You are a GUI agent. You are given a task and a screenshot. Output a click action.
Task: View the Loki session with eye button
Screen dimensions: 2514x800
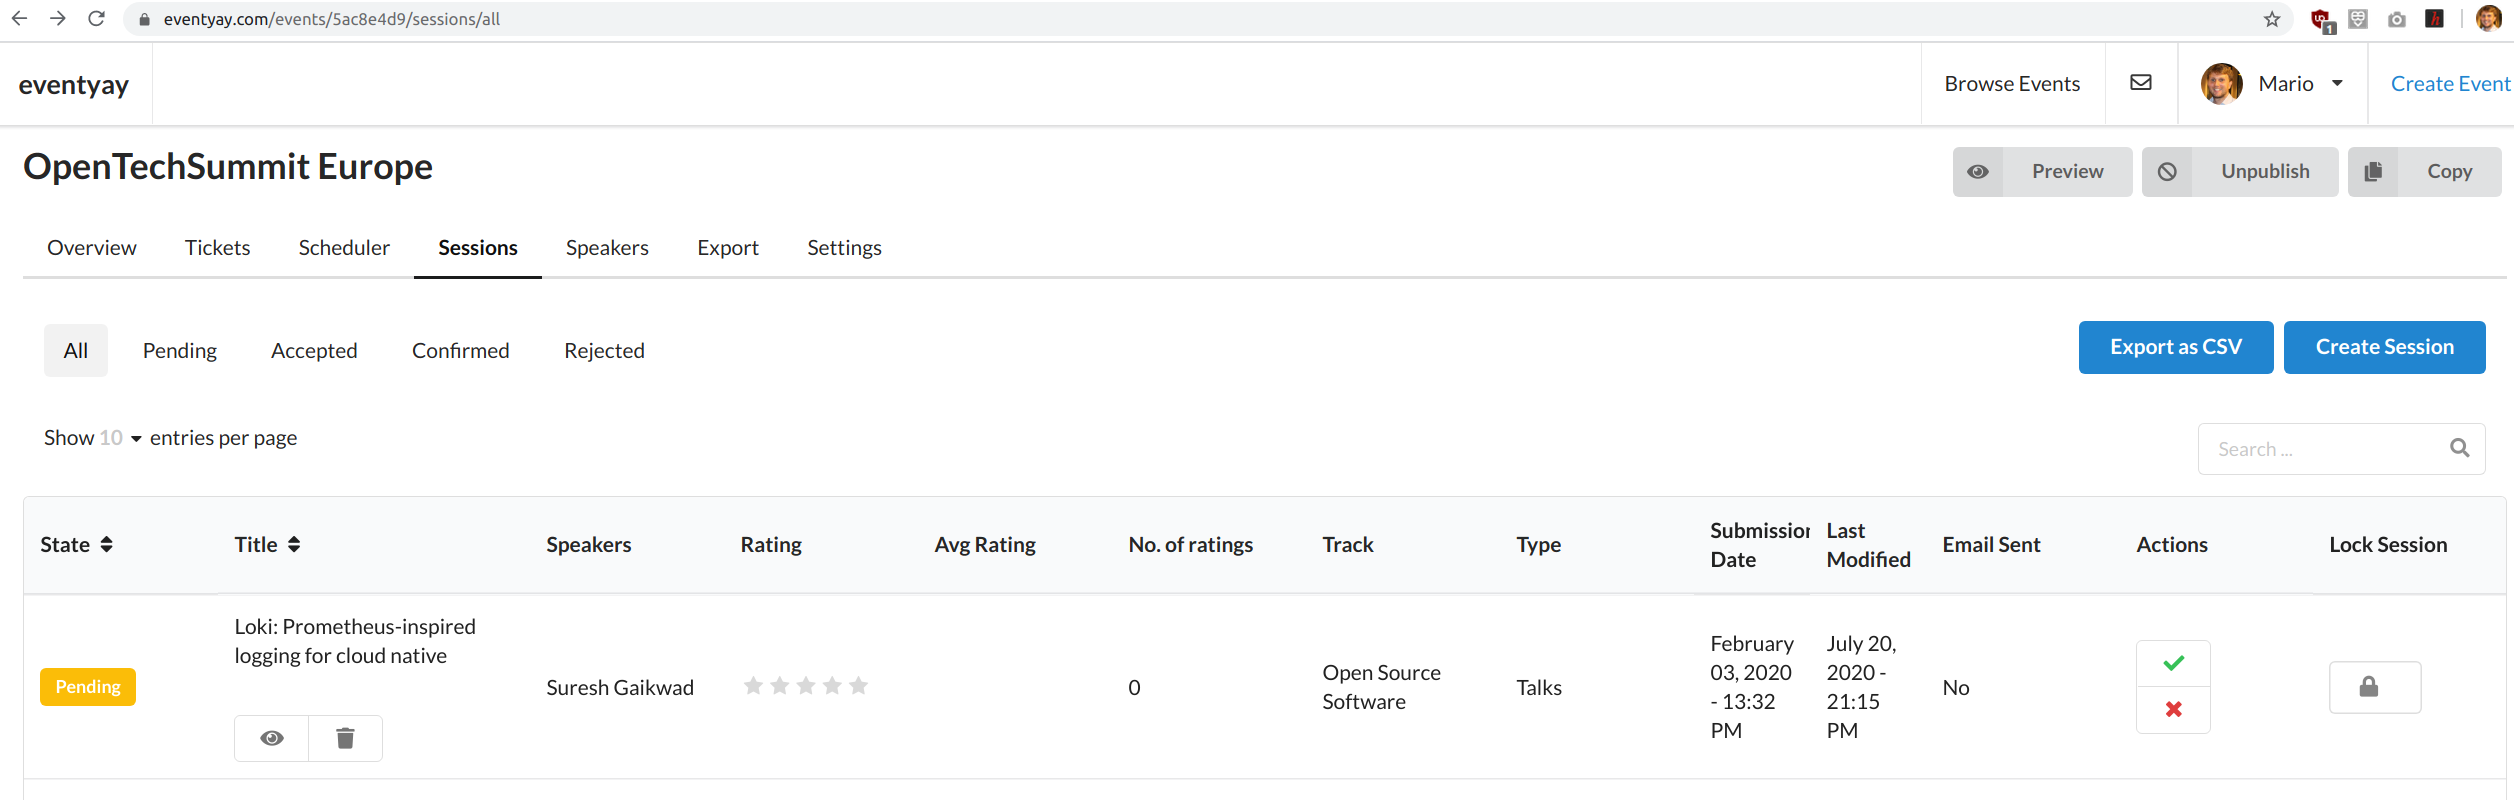(272, 738)
